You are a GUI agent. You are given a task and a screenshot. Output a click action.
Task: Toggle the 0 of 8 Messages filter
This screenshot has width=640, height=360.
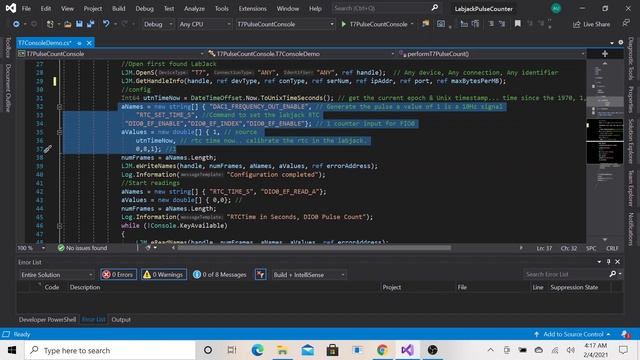220,275
